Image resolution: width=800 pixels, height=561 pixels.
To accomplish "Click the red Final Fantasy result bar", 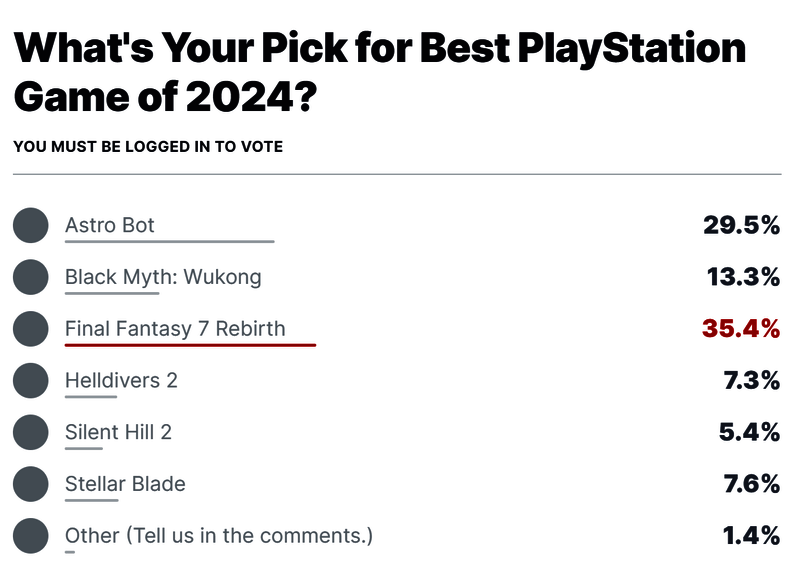I will [x=190, y=344].
